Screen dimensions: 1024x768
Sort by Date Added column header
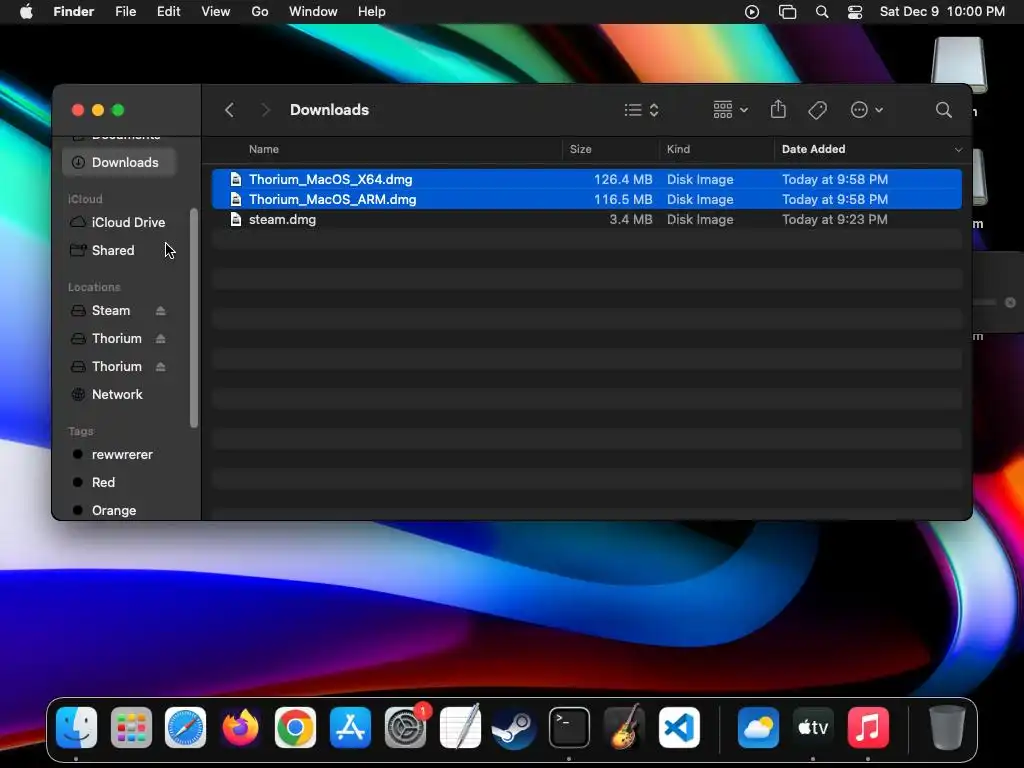click(x=814, y=150)
